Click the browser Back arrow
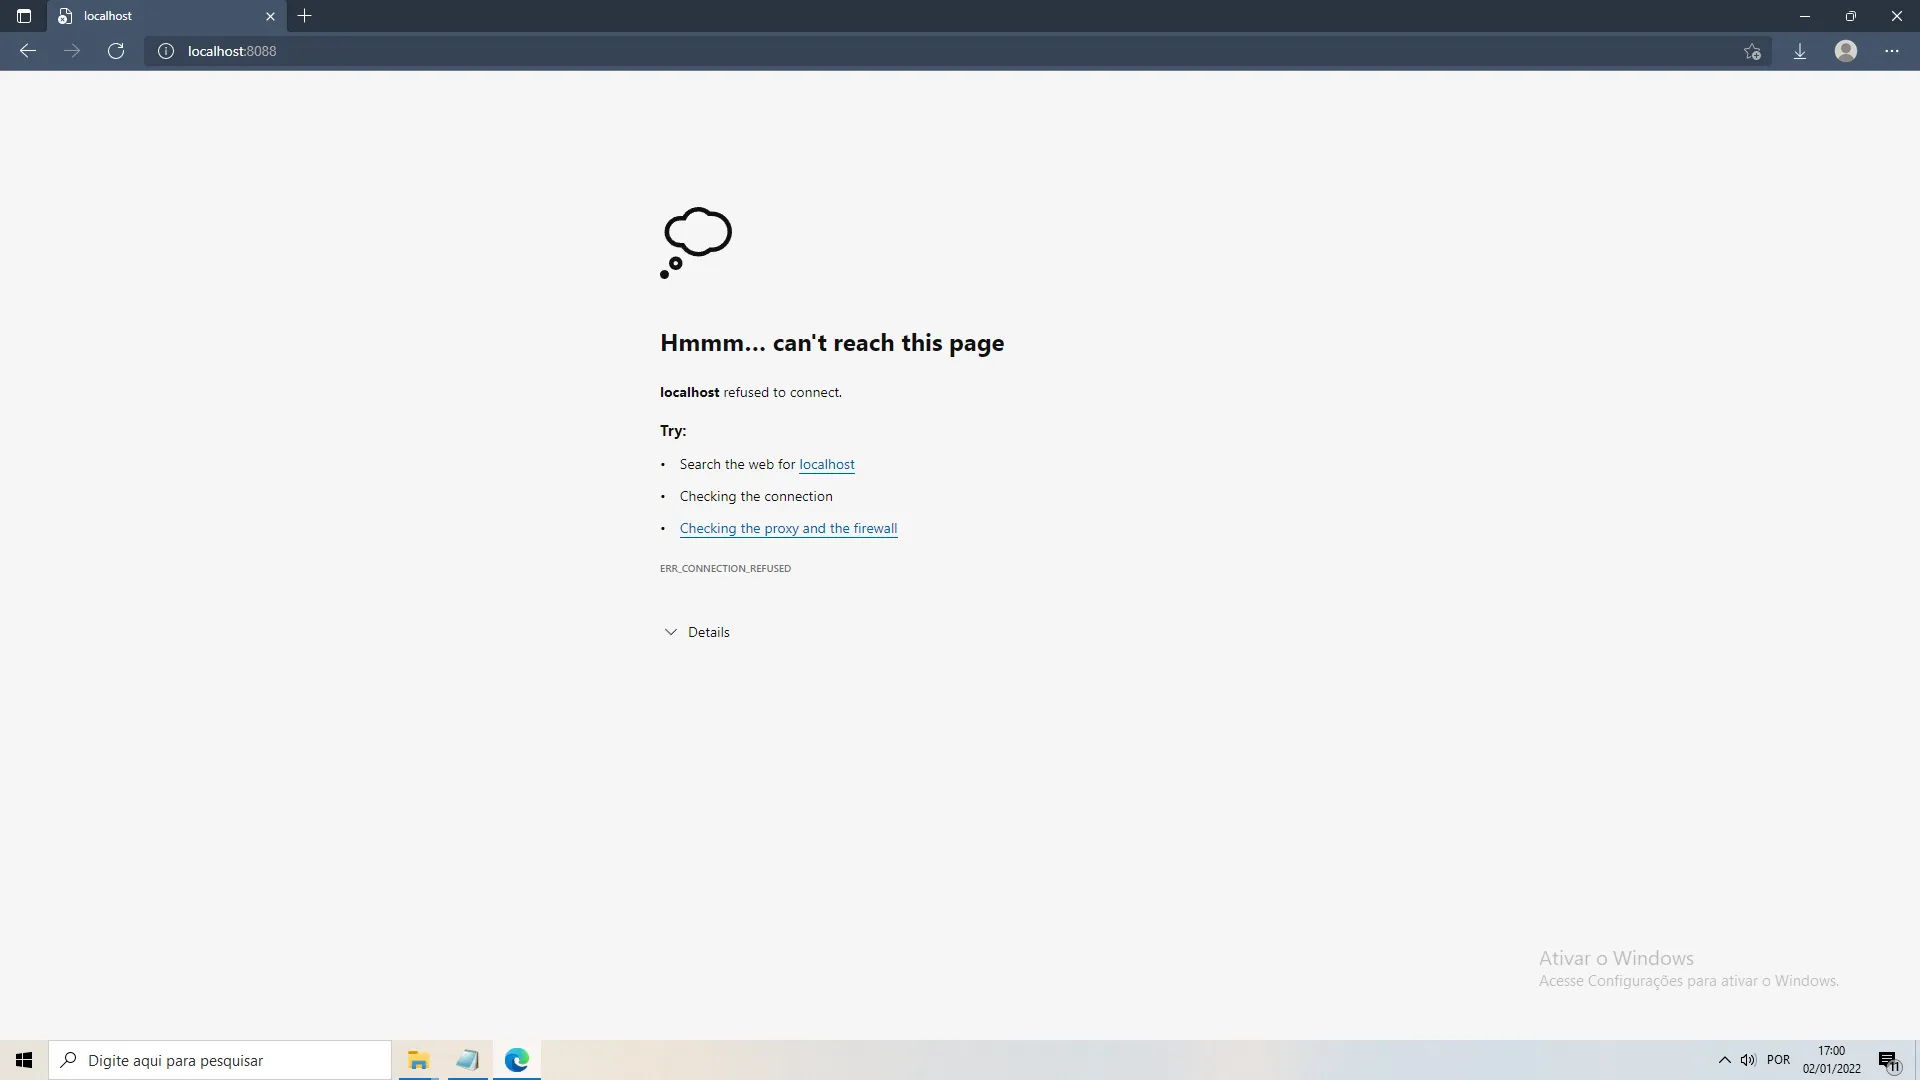1920x1080 pixels. (x=28, y=51)
